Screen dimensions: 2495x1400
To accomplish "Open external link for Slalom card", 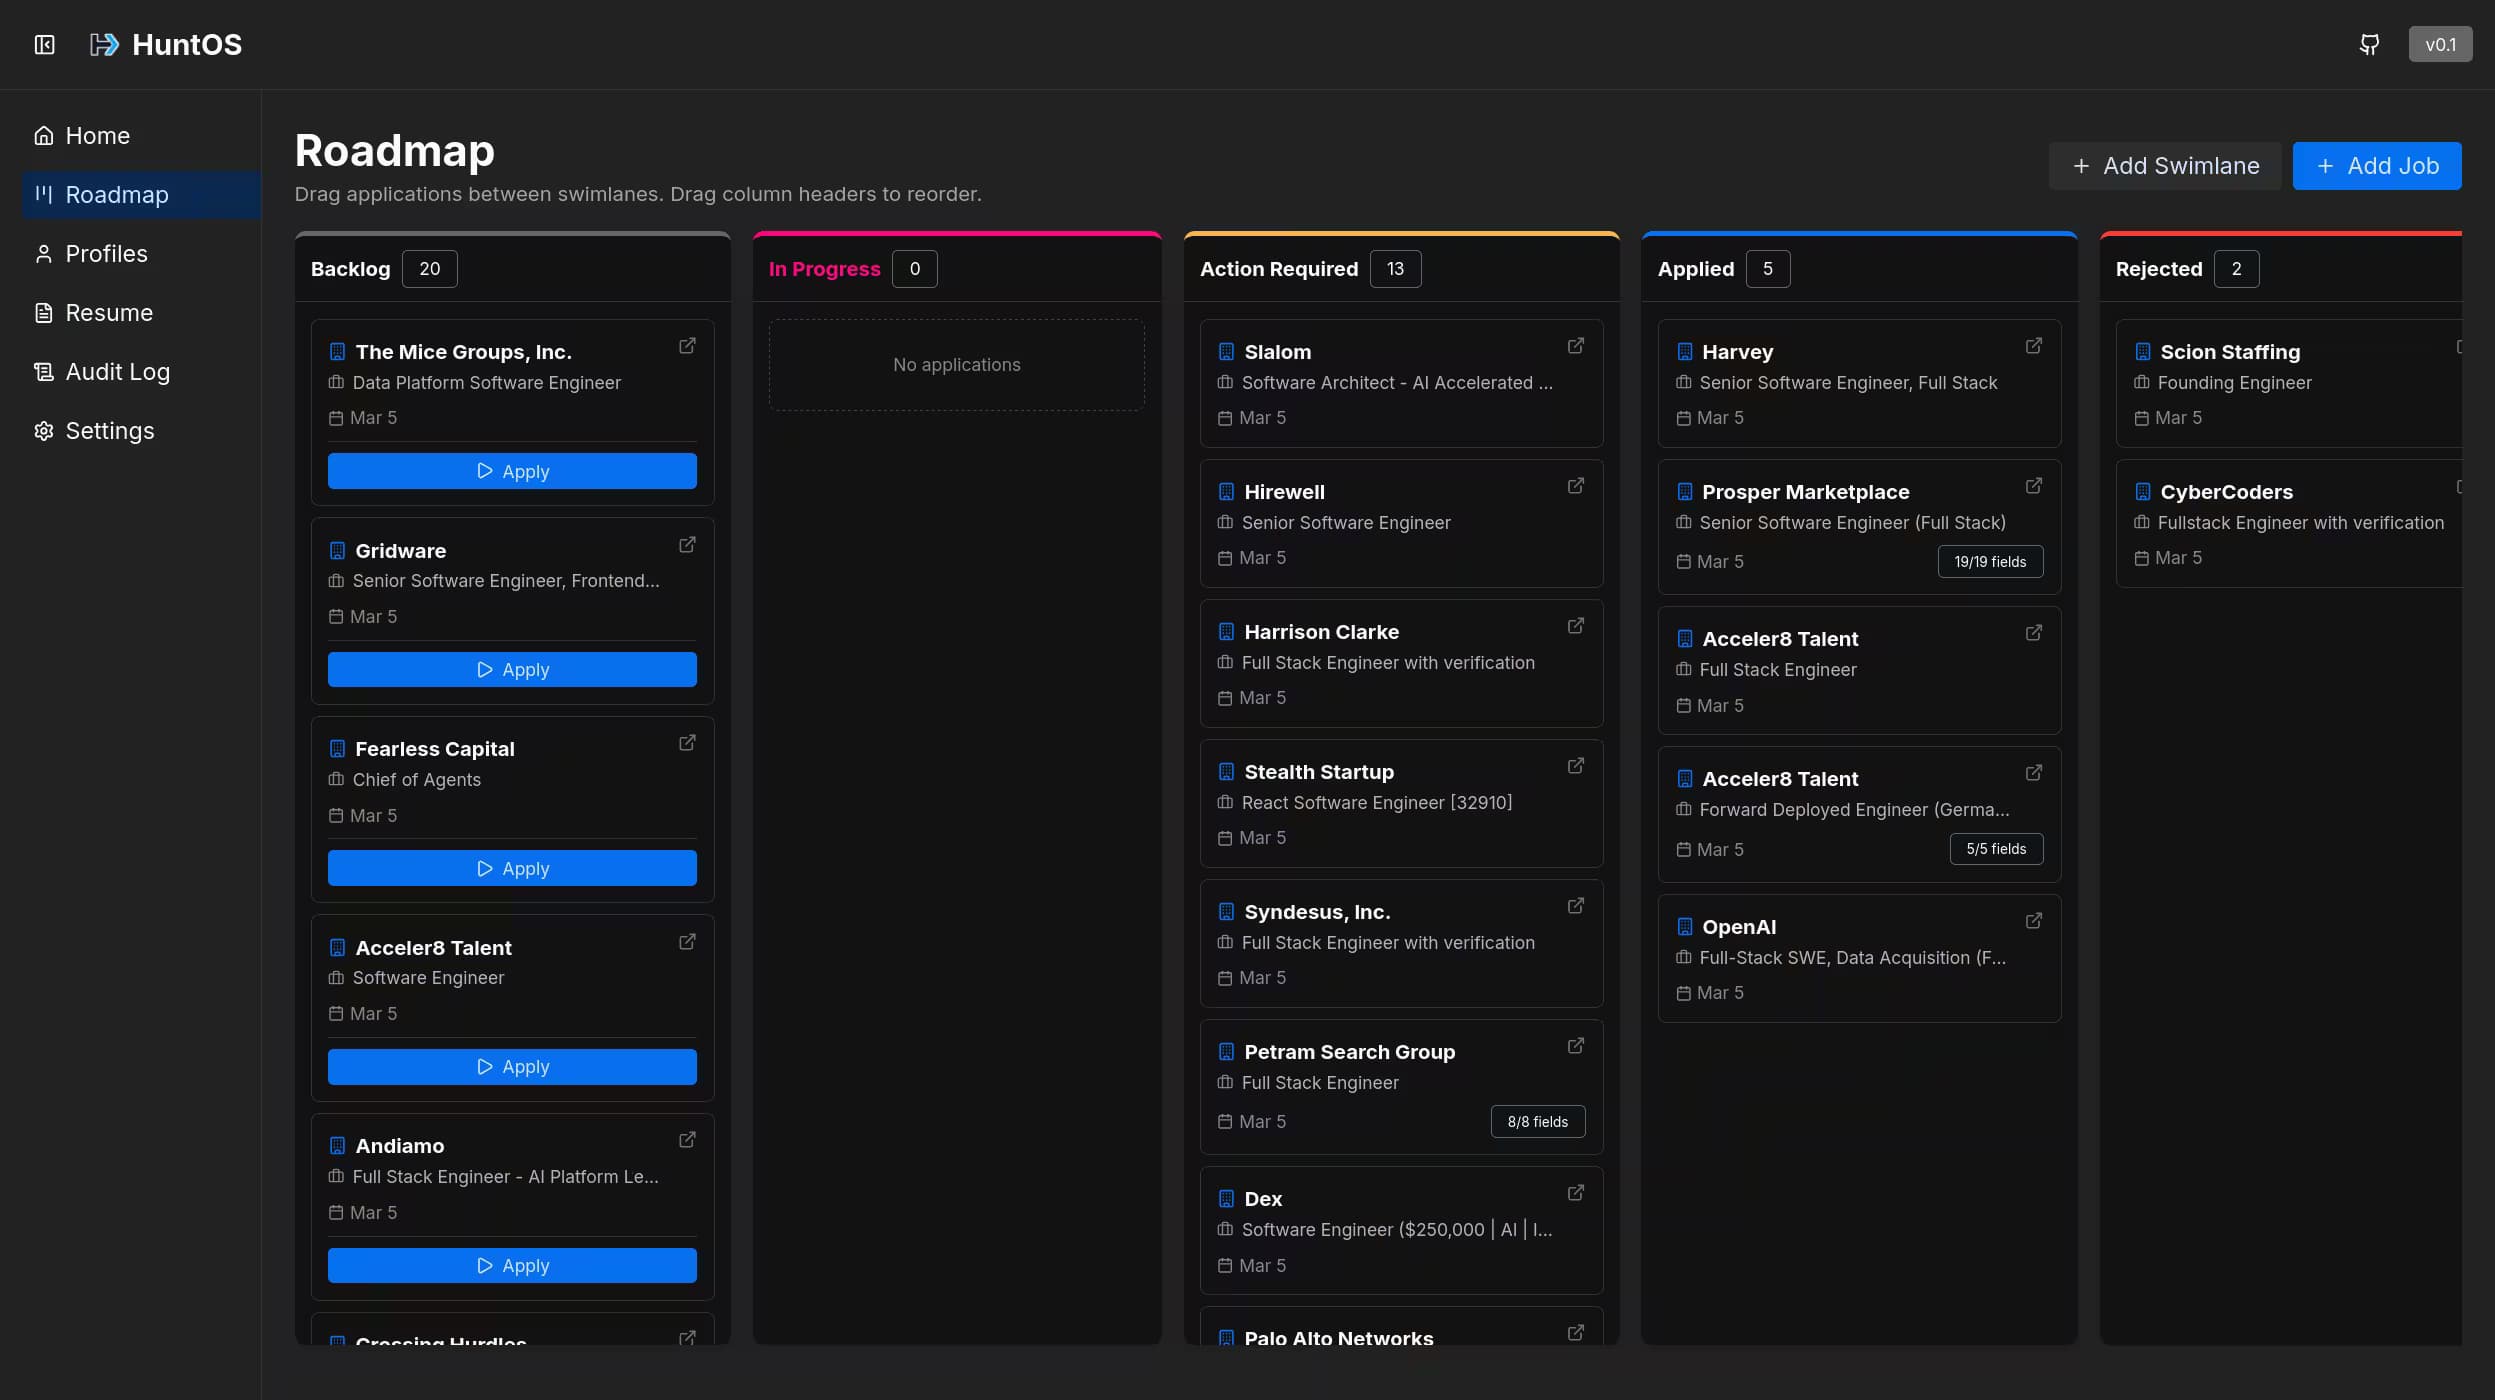I will click(x=1575, y=346).
